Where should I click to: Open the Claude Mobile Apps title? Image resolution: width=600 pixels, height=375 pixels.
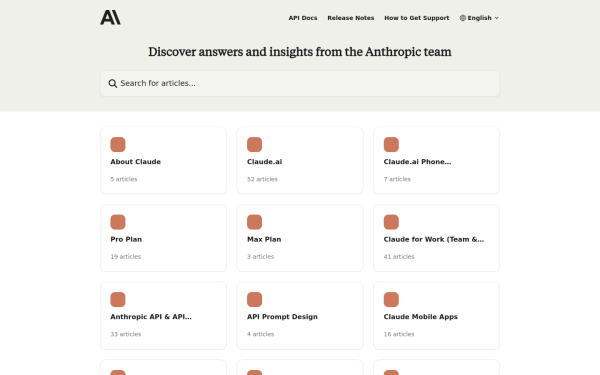click(421, 317)
